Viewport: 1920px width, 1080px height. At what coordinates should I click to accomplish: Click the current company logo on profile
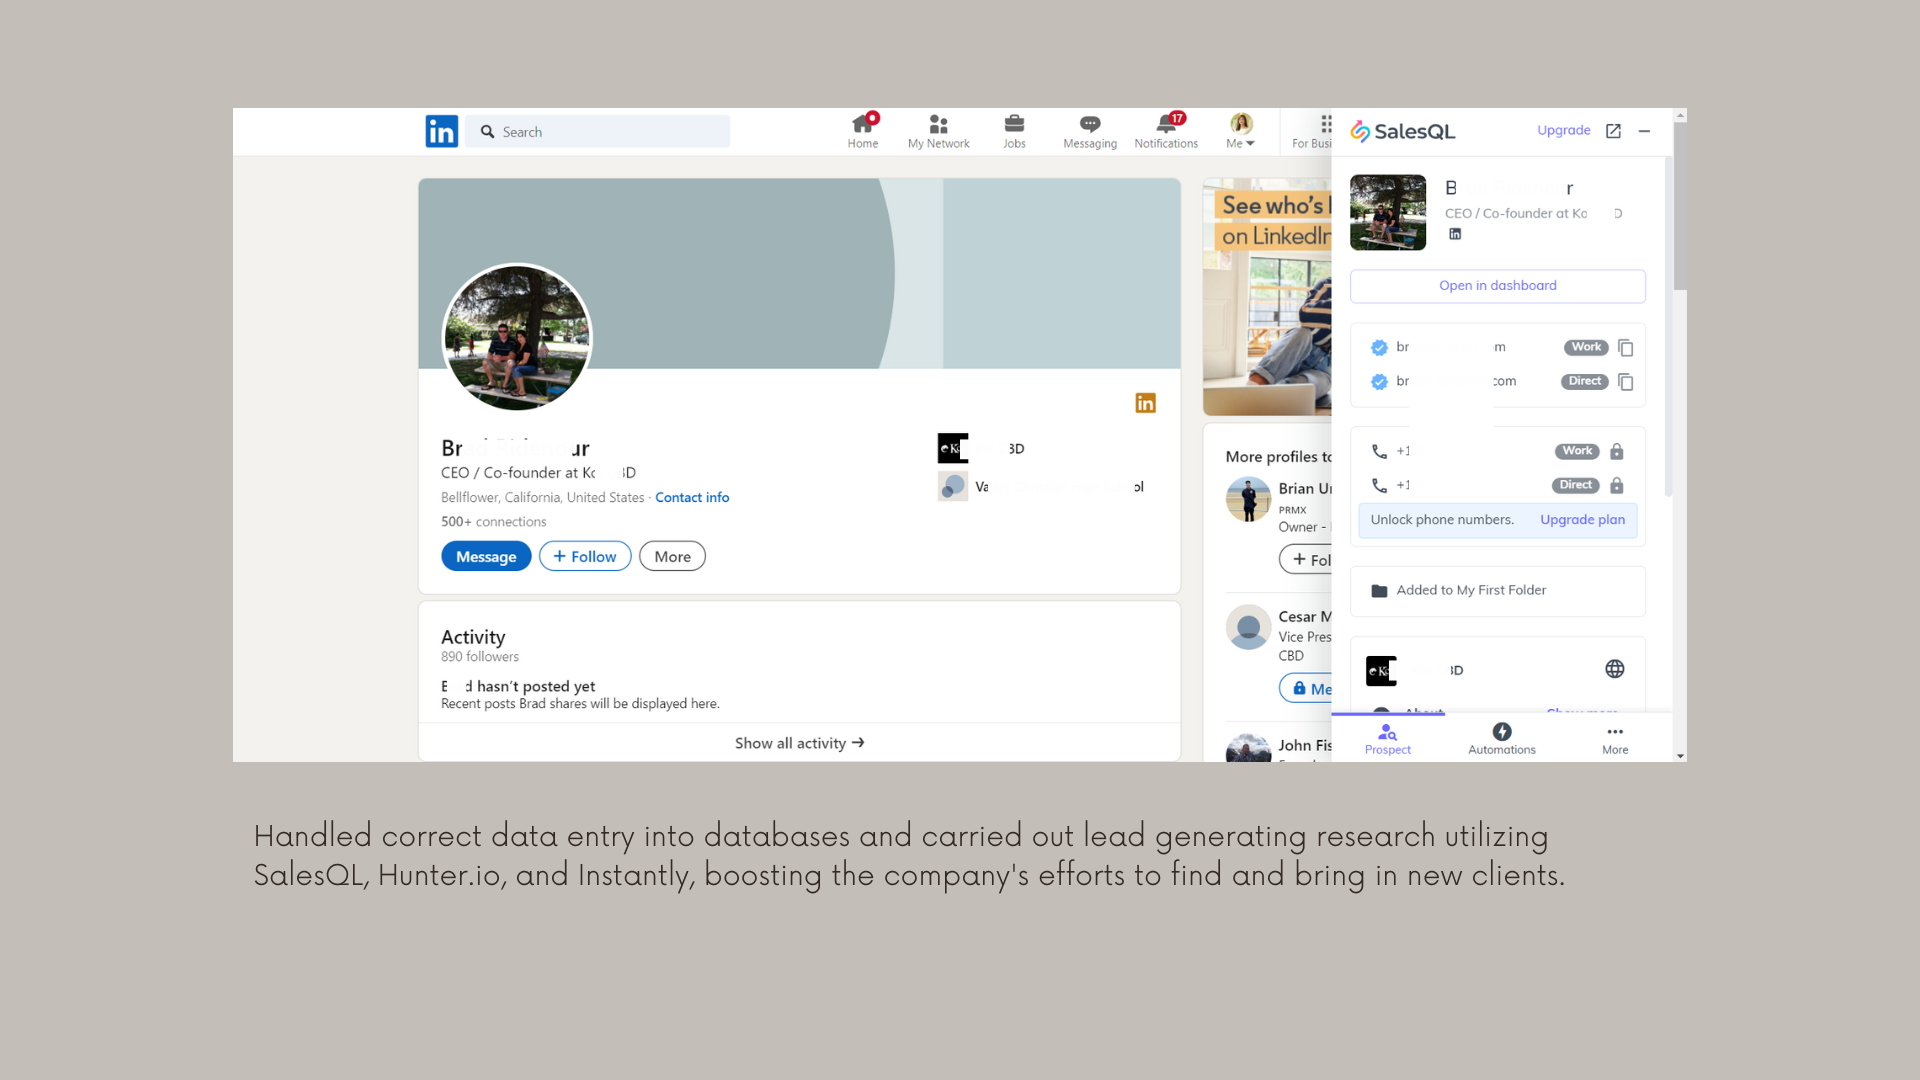click(953, 448)
